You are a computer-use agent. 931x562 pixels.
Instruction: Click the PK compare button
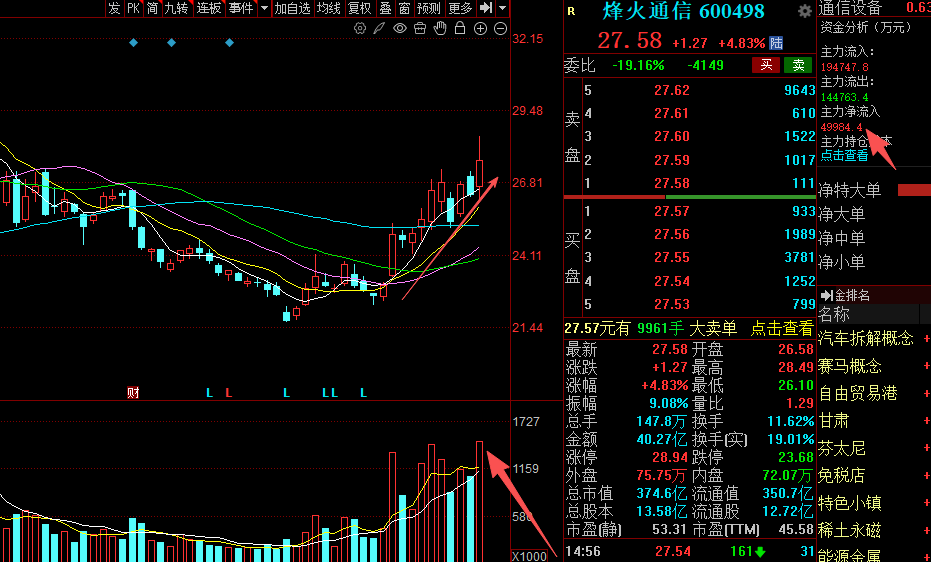134,8
